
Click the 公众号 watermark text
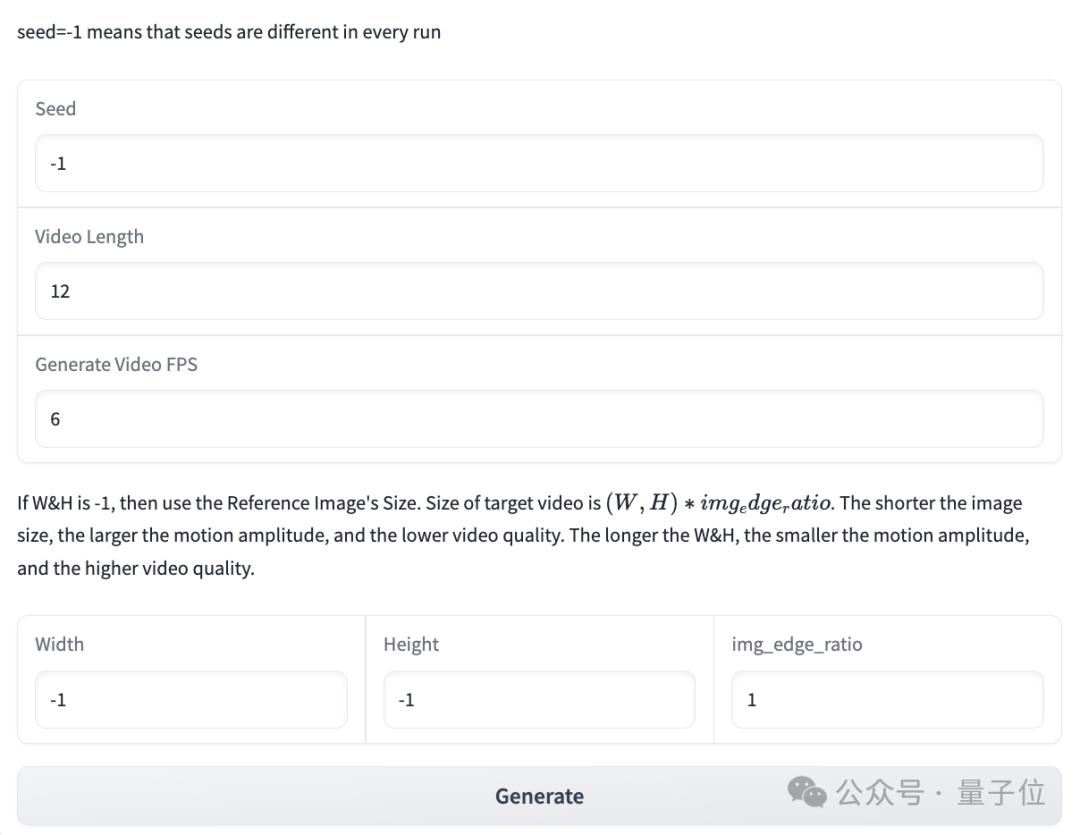[880, 792]
